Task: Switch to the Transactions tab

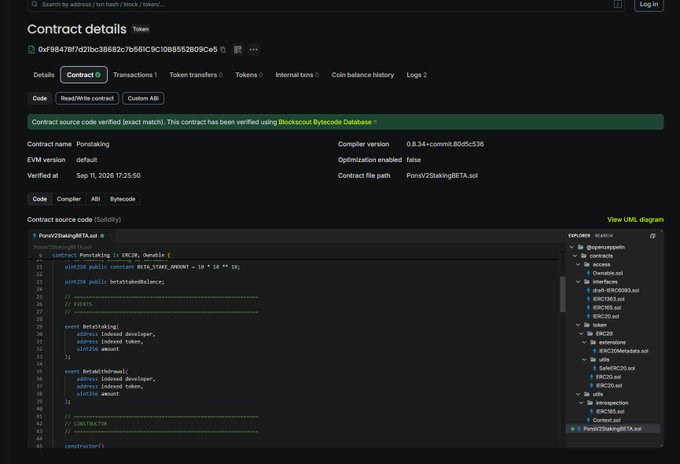Action: pos(135,75)
